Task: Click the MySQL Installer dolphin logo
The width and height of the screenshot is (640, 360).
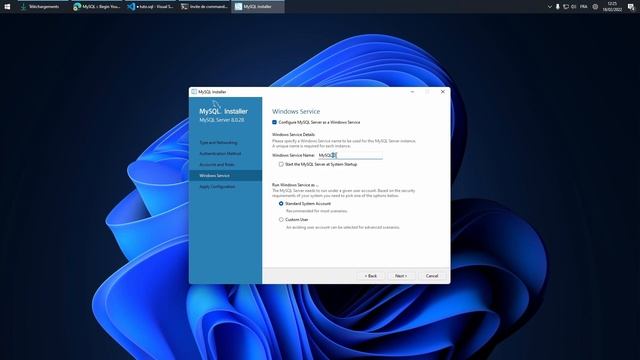Action: coord(216,105)
